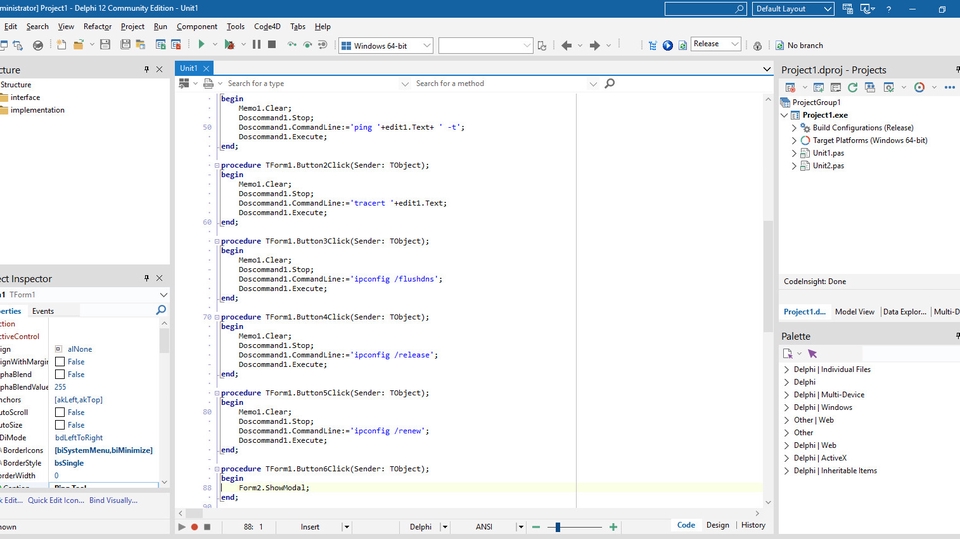Open the Project menu
Image resolution: width=960 pixels, height=539 pixels.
click(x=132, y=26)
